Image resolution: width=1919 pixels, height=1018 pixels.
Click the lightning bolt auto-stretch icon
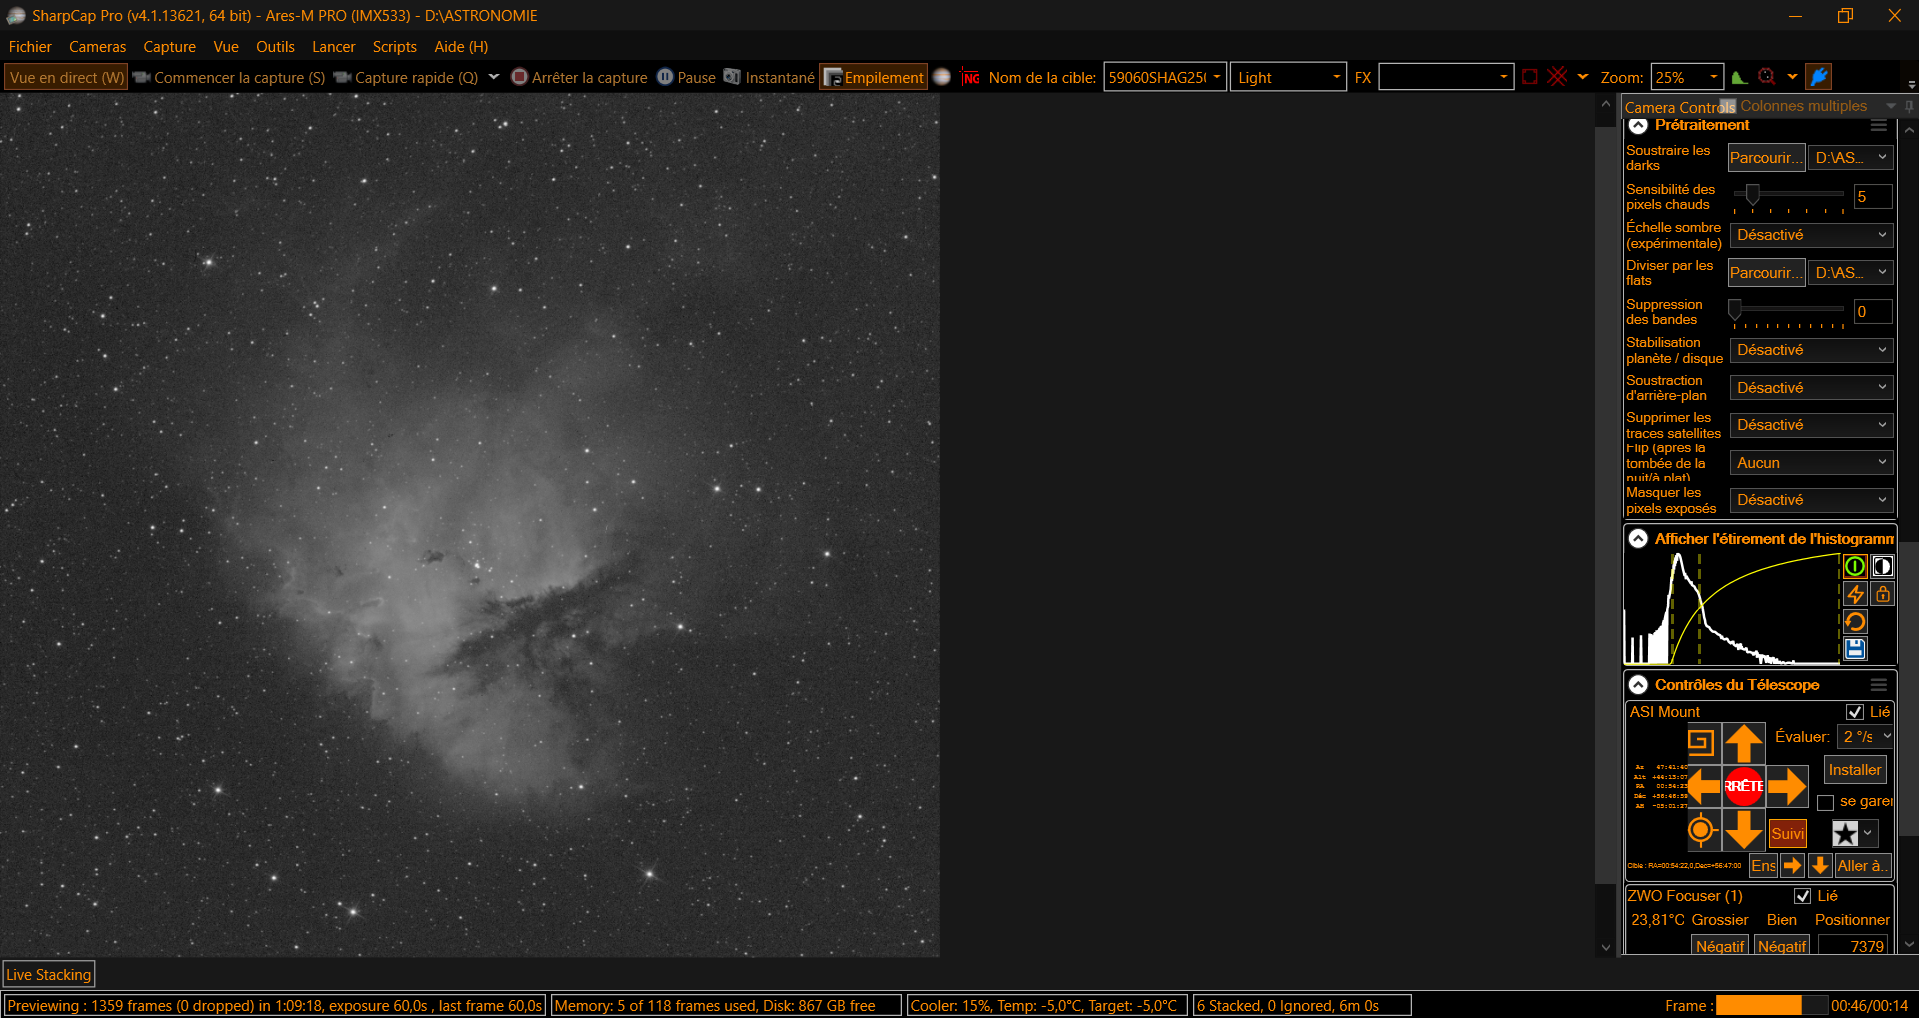point(1855,594)
